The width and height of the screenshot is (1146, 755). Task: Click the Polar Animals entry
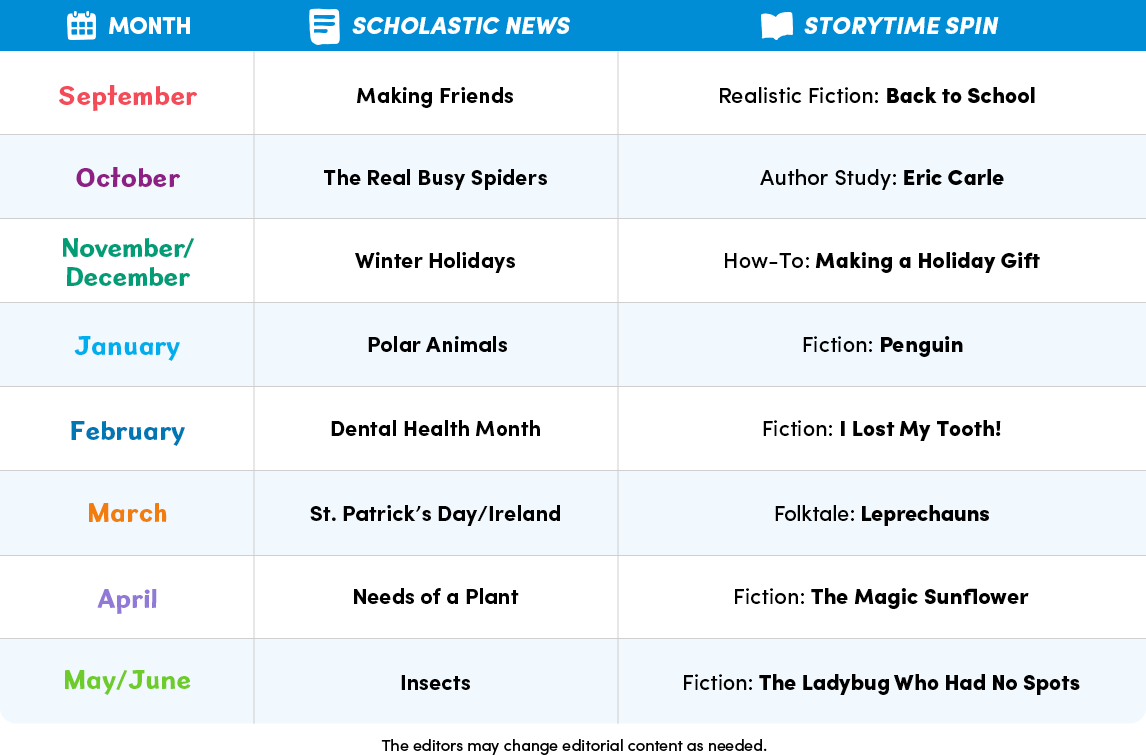tap(437, 344)
